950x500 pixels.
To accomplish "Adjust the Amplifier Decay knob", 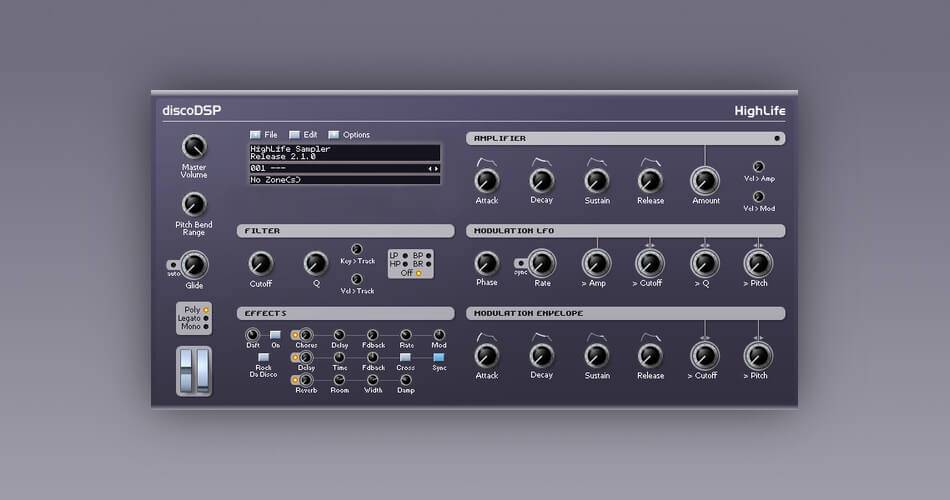I will (542, 181).
